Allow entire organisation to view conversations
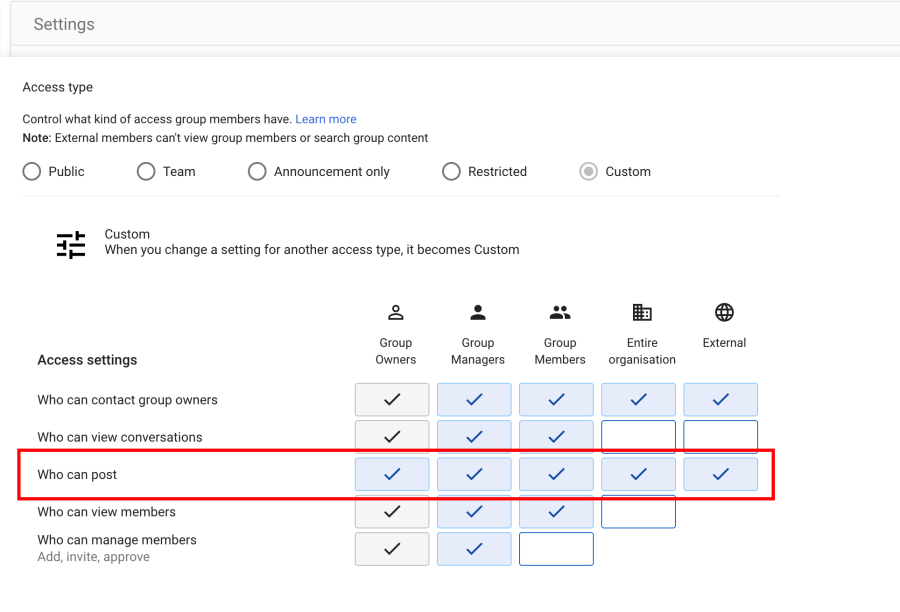Image resolution: width=900 pixels, height=612 pixels. point(638,437)
